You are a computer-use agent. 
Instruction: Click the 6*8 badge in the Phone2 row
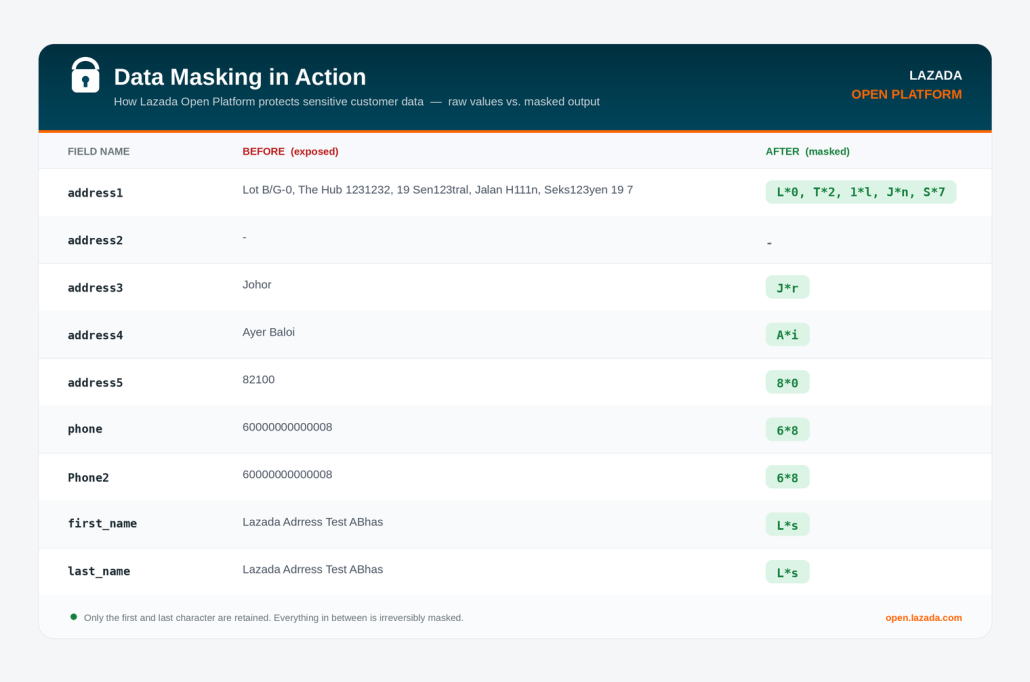click(x=788, y=478)
